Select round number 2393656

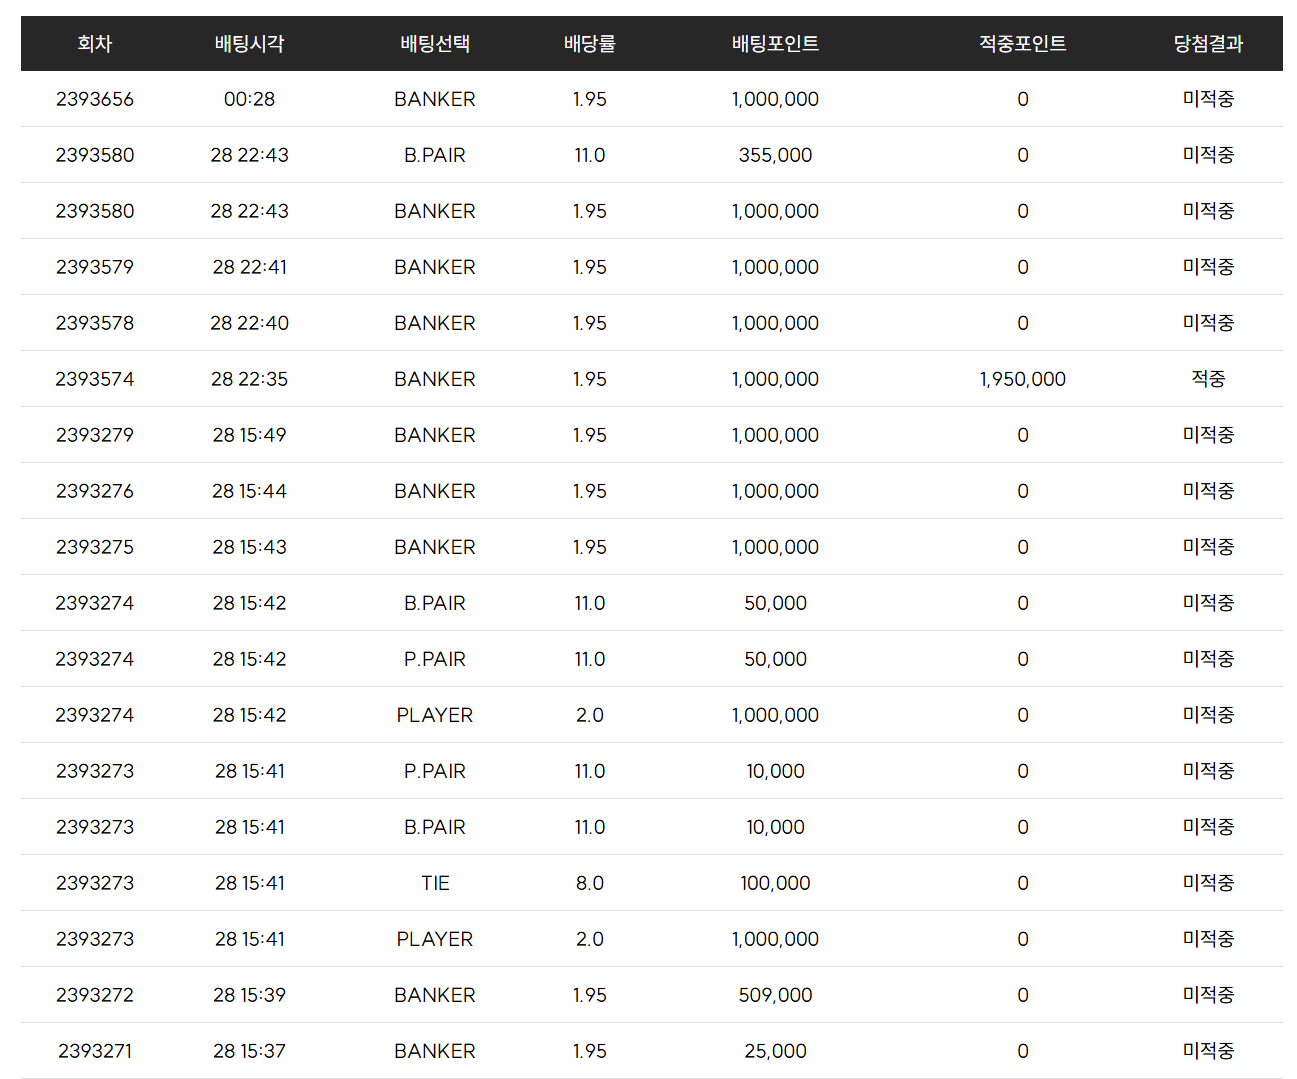(x=95, y=99)
